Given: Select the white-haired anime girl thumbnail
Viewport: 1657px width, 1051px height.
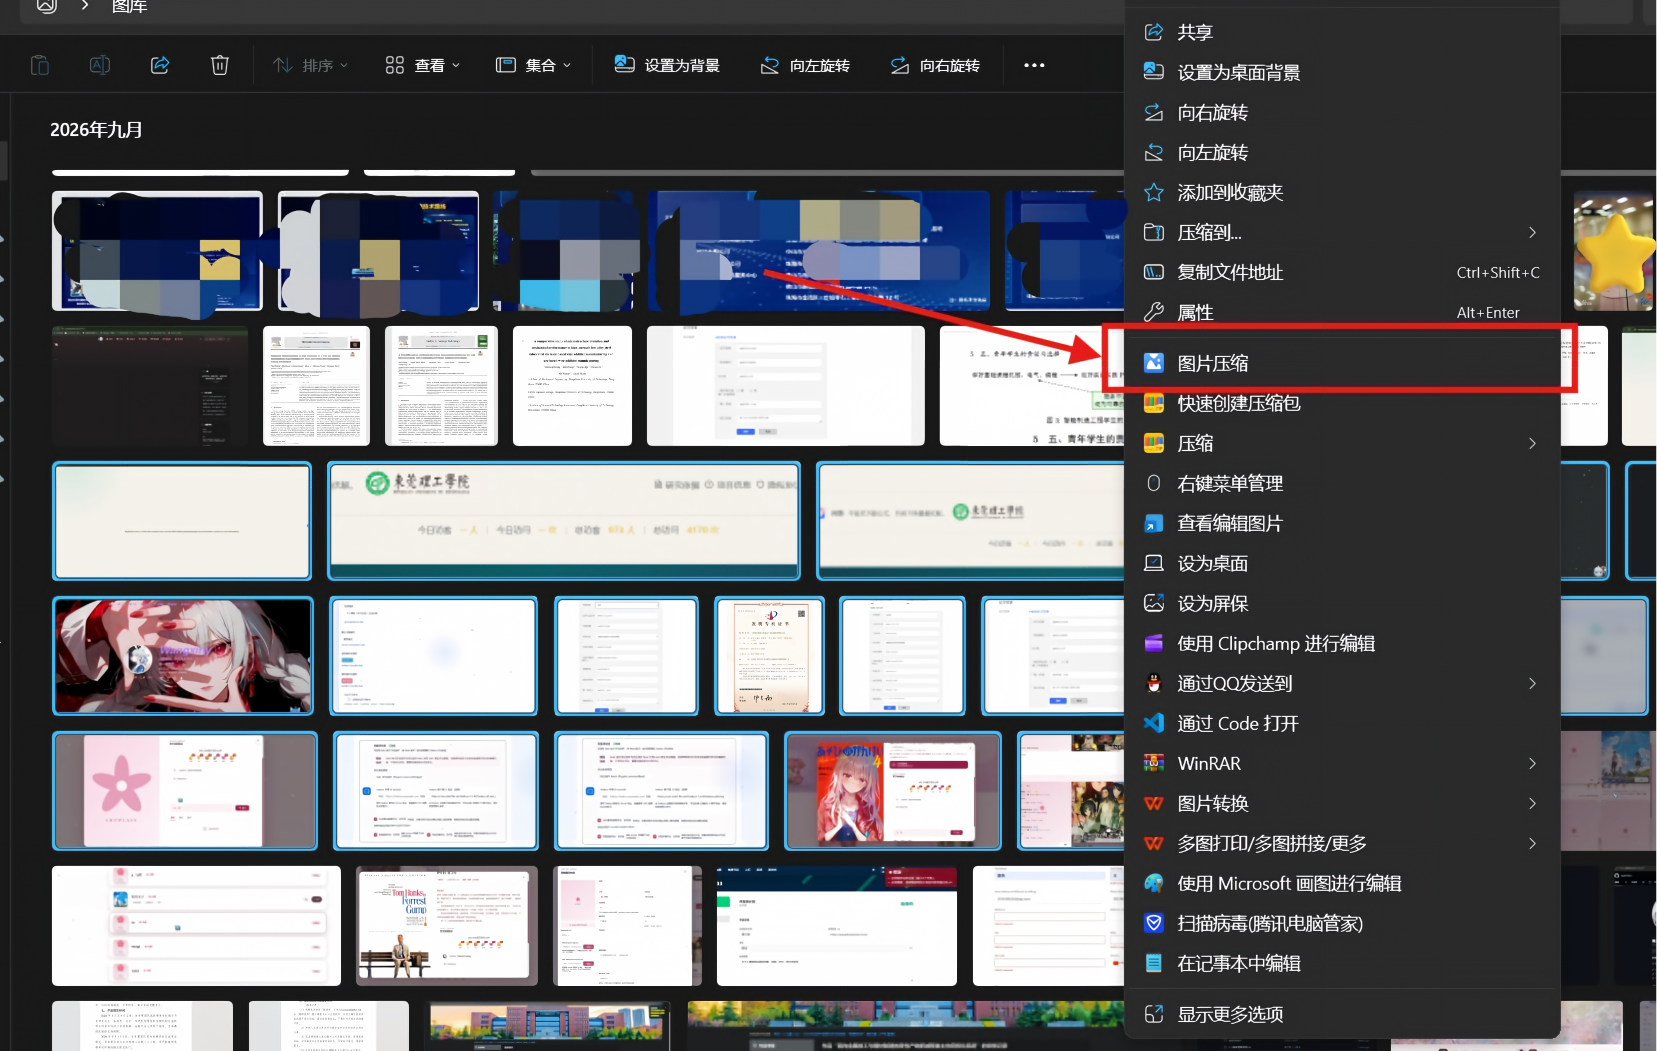Looking at the screenshot, I should click(x=183, y=656).
